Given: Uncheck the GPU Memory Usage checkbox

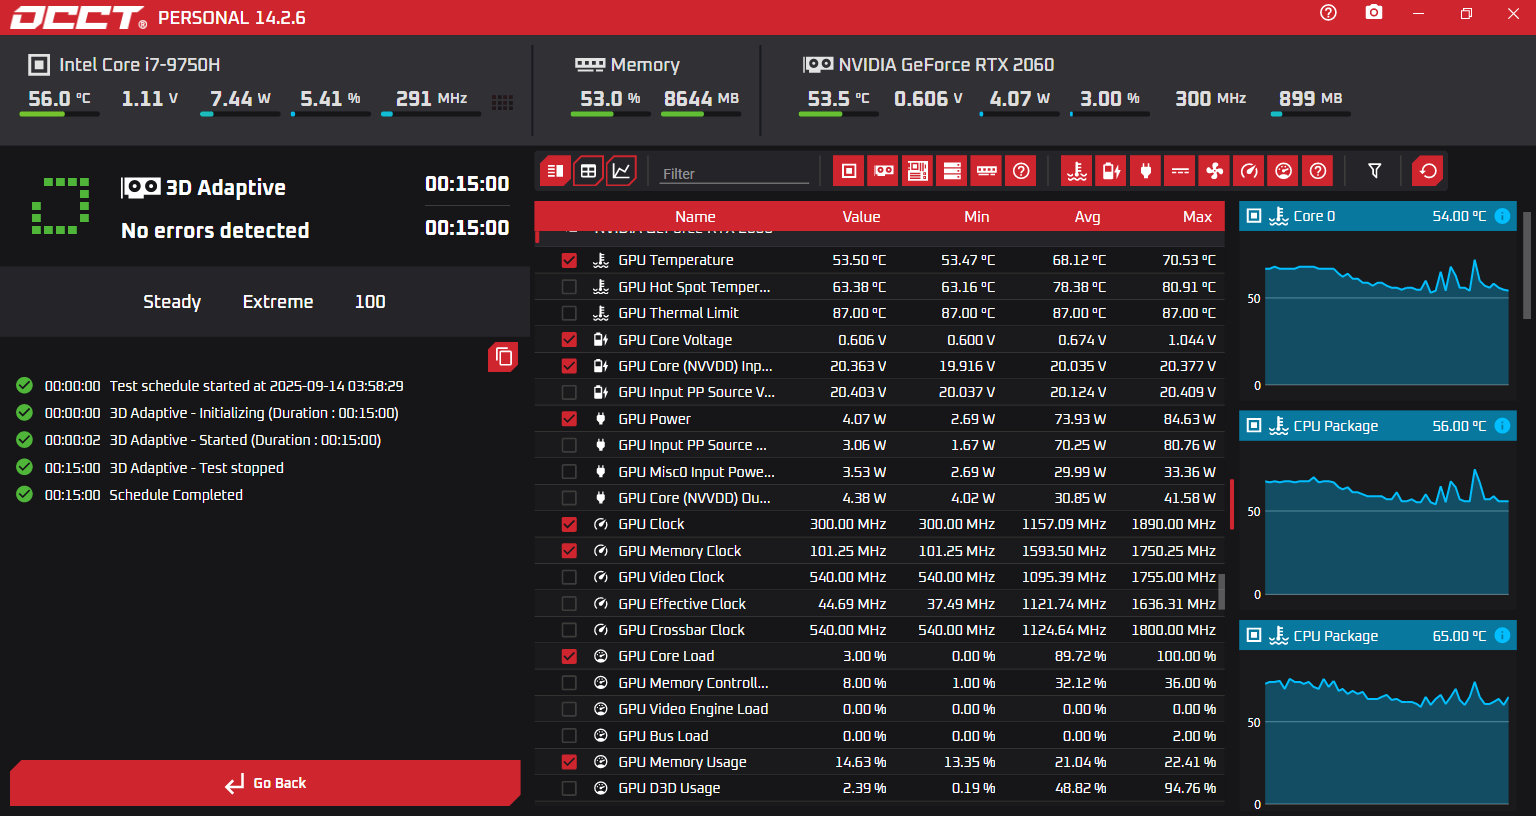Looking at the screenshot, I should (569, 762).
